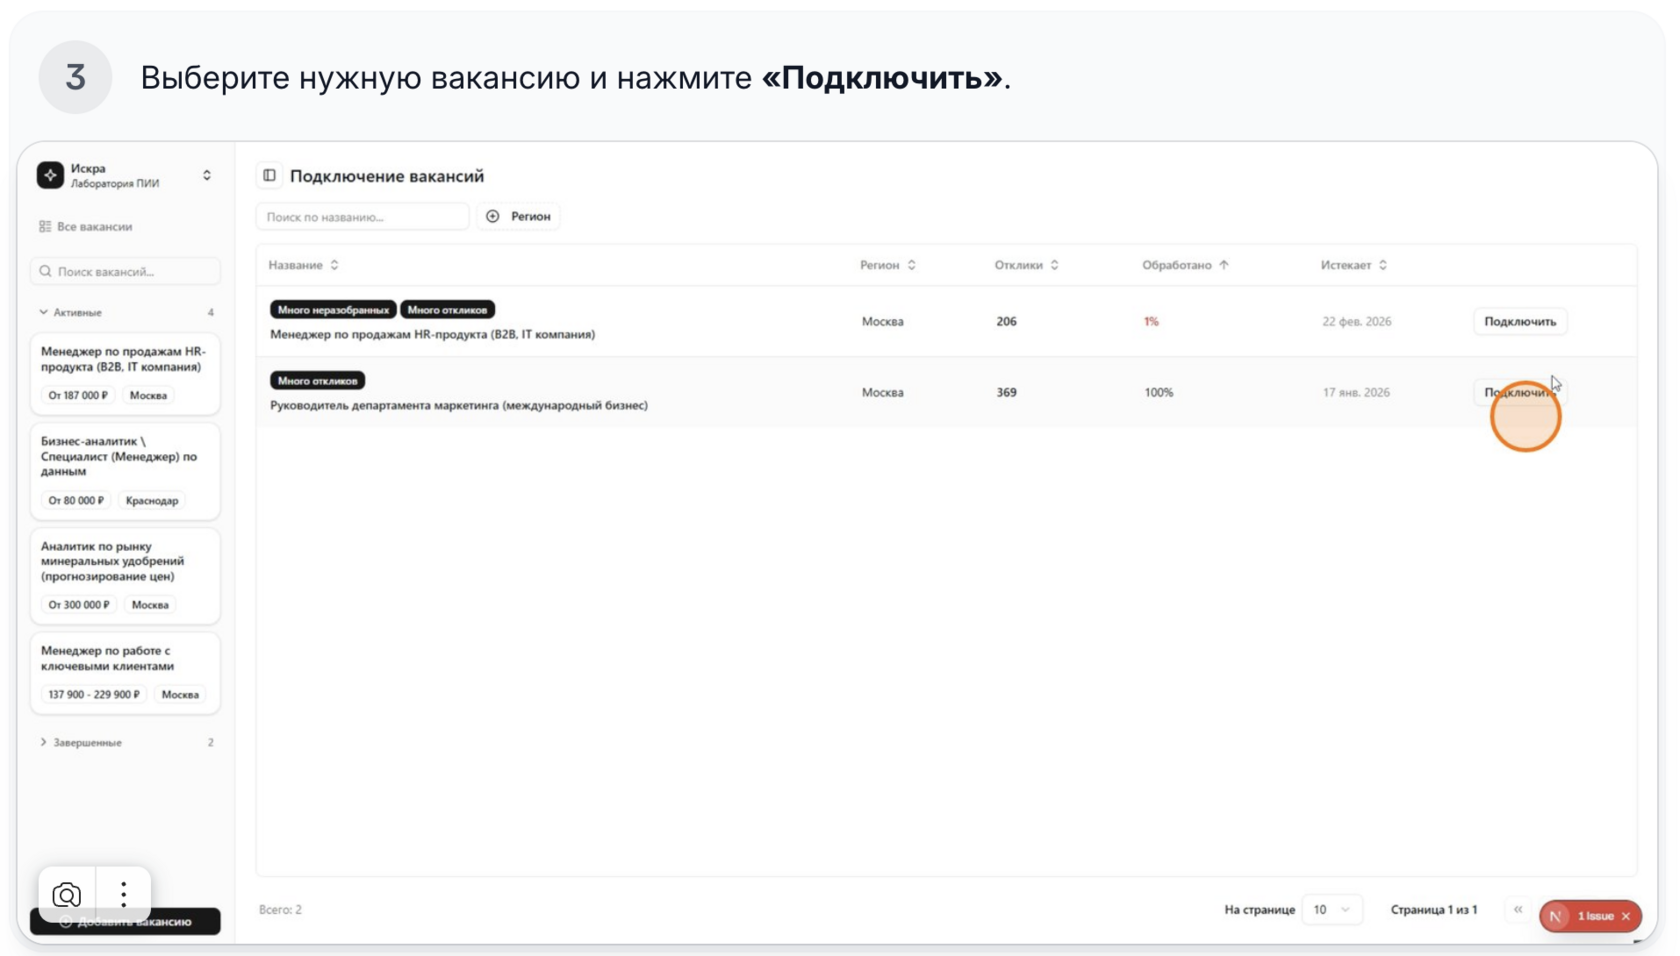This screenshot has height=956, width=1680.
Task: Toggle the sidebar panel icon beside Подключение вакансий
Action: [269, 176]
